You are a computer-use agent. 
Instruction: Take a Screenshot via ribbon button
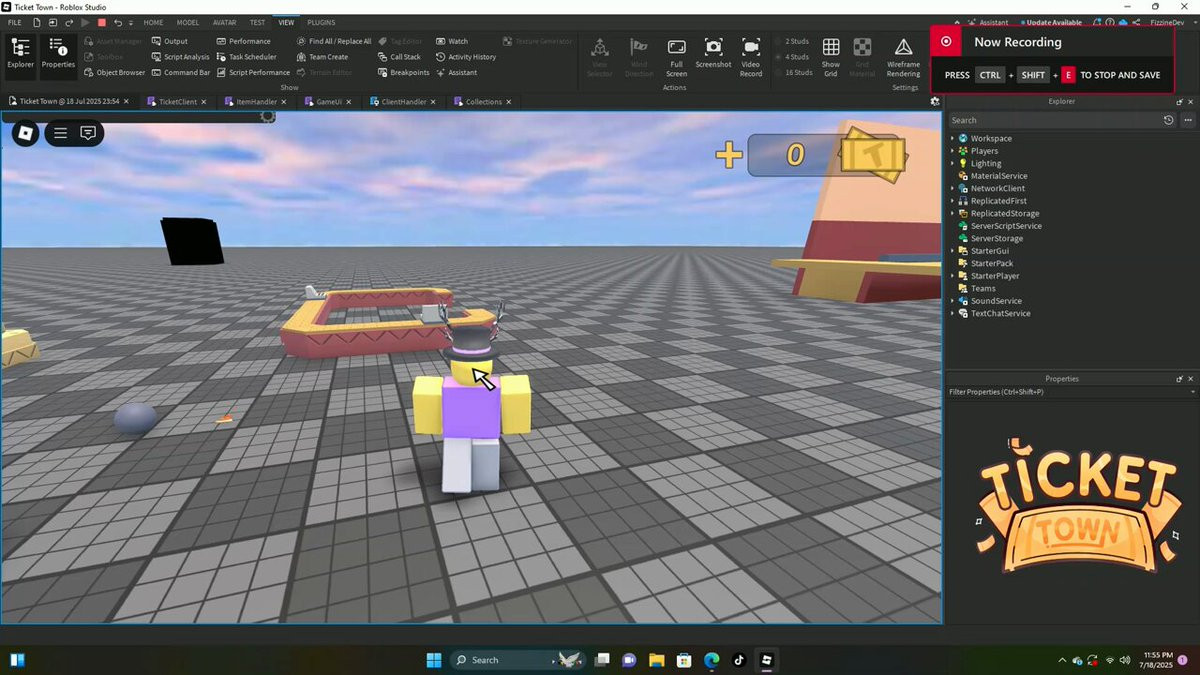click(x=713, y=54)
